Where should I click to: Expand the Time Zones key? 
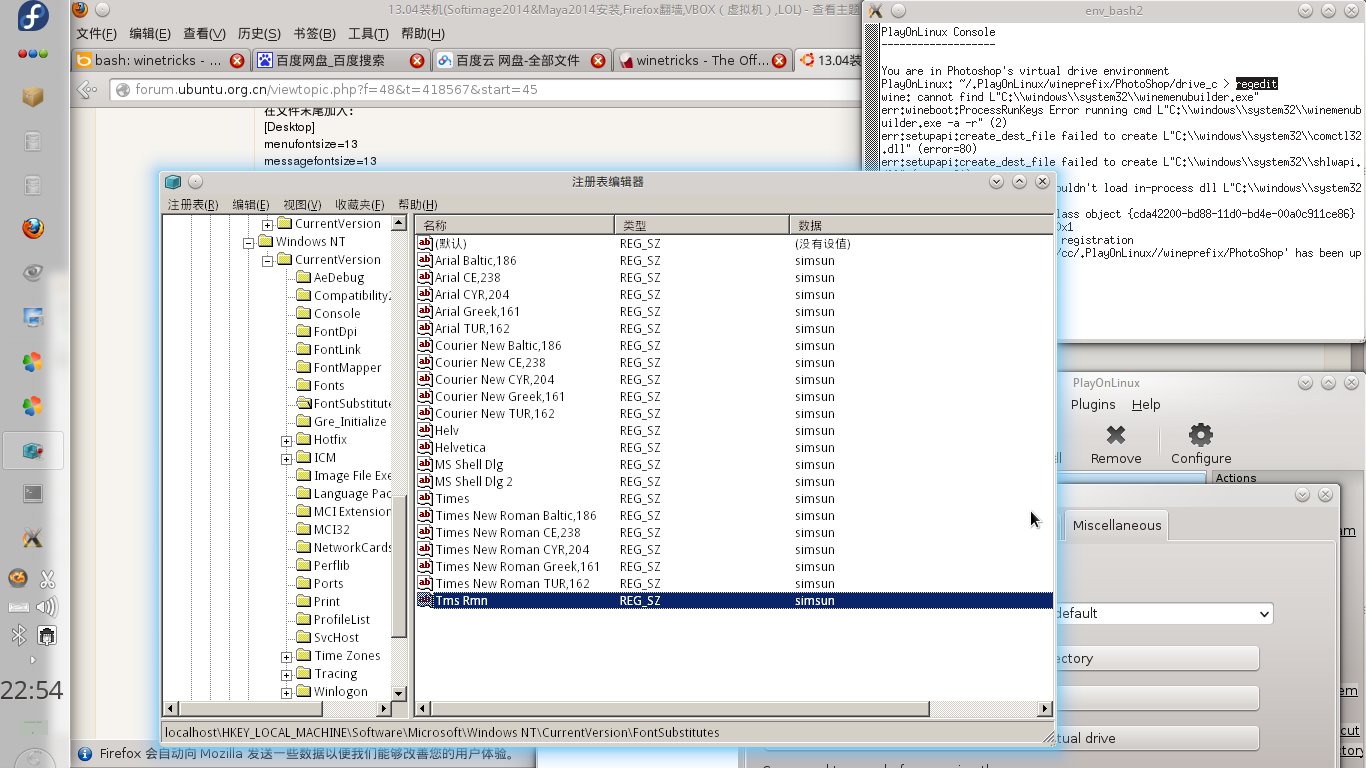point(287,655)
